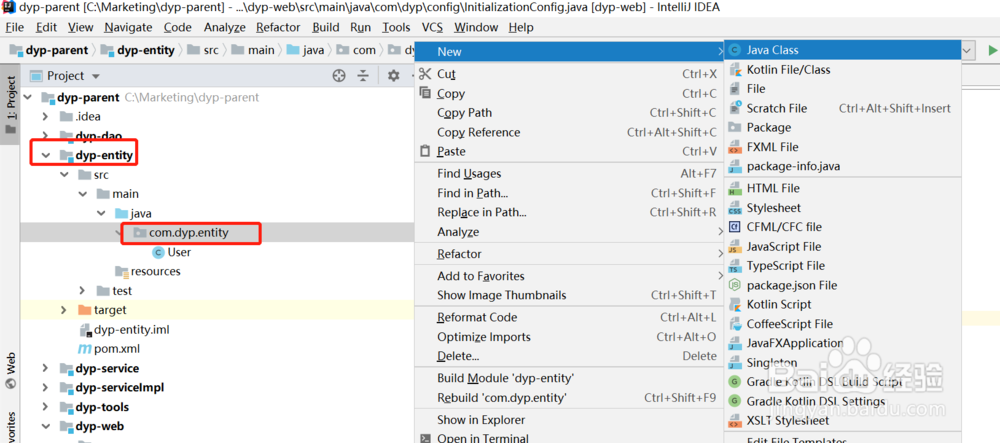1000x443 pixels.
Task: Select Kotlin File/Class entry
Action: pyautogui.click(x=787, y=69)
